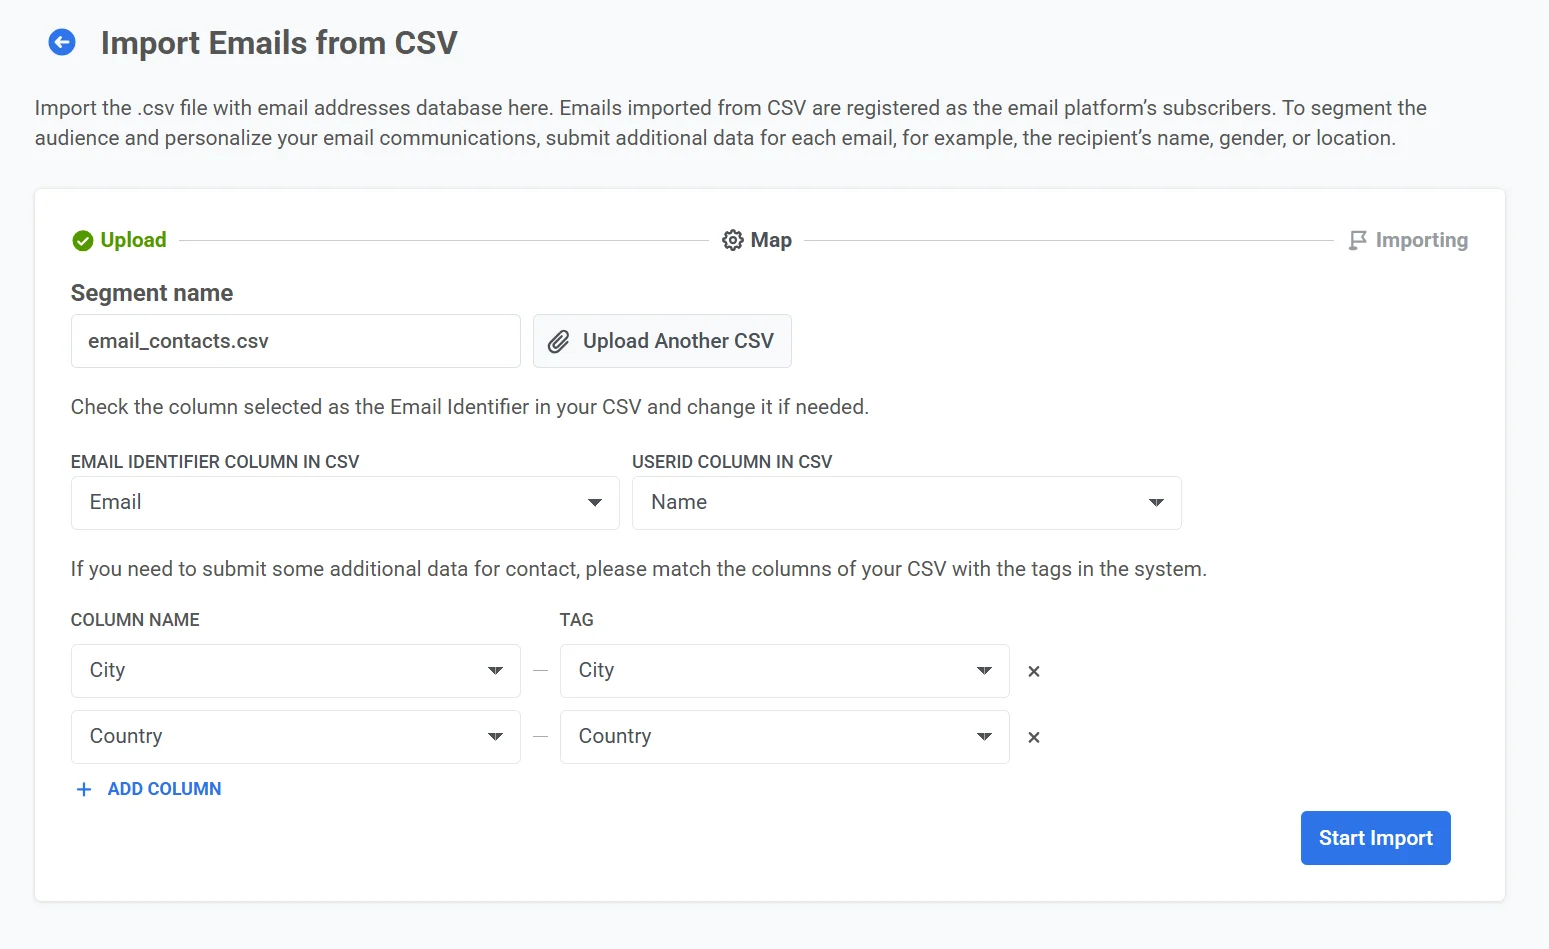The width and height of the screenshot is (1549, 949).
Task: Select the Importing step label
Action: 1422,240
